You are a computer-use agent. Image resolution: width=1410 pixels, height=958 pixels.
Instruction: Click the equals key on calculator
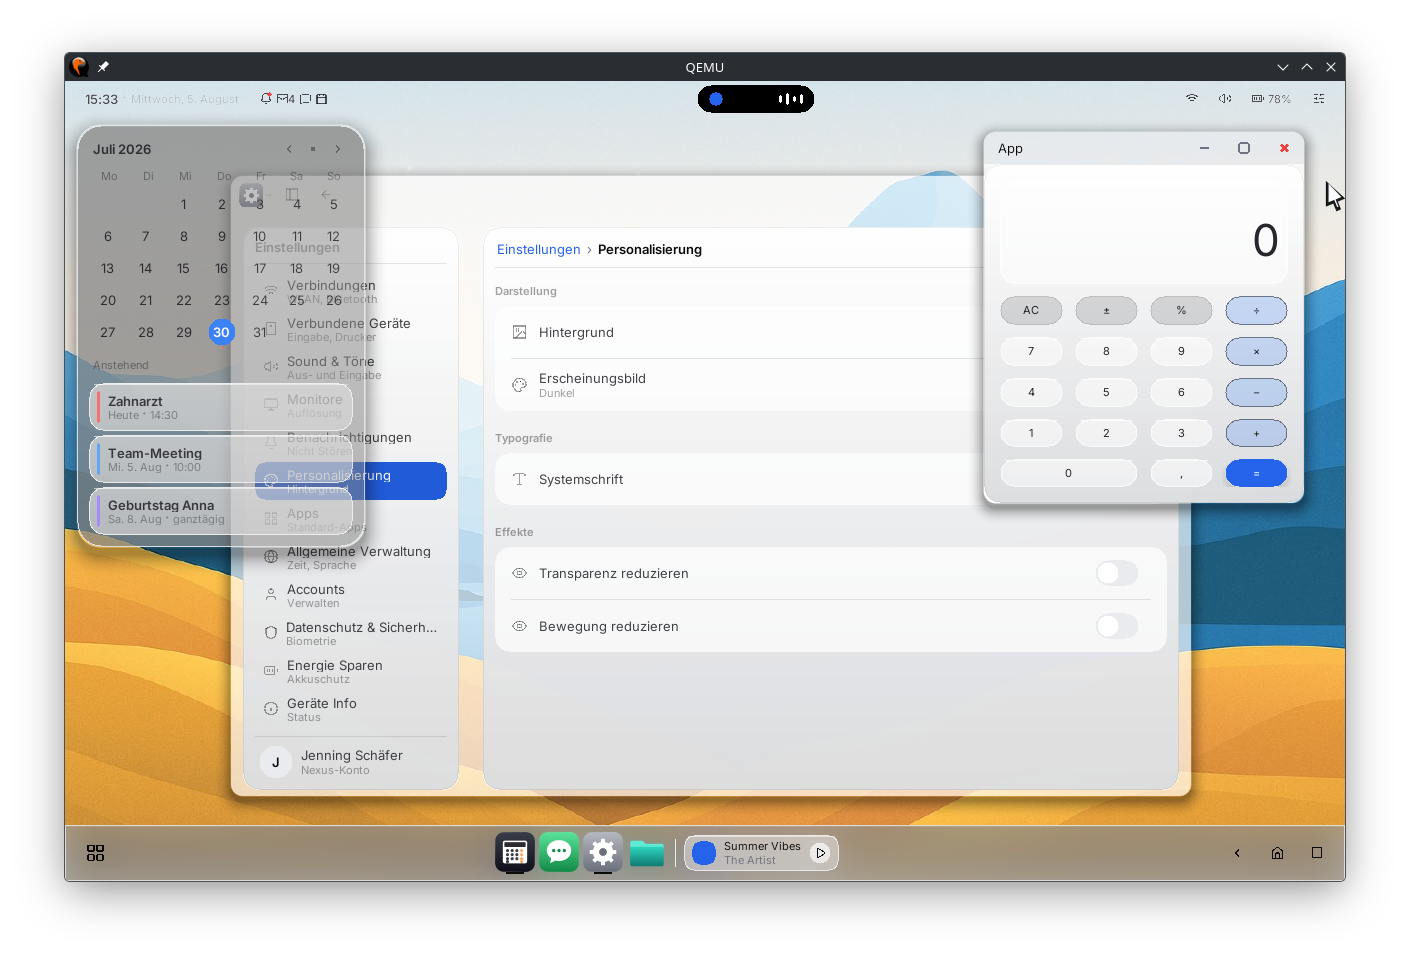click(x=1256, y=473)
